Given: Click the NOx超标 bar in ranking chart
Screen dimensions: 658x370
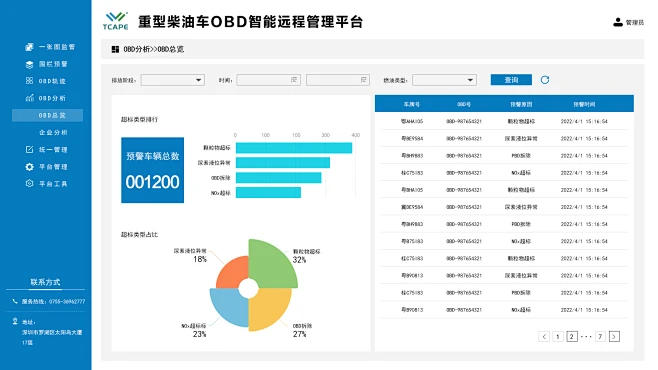Looking at the screenshot, I should click(269, 193).
